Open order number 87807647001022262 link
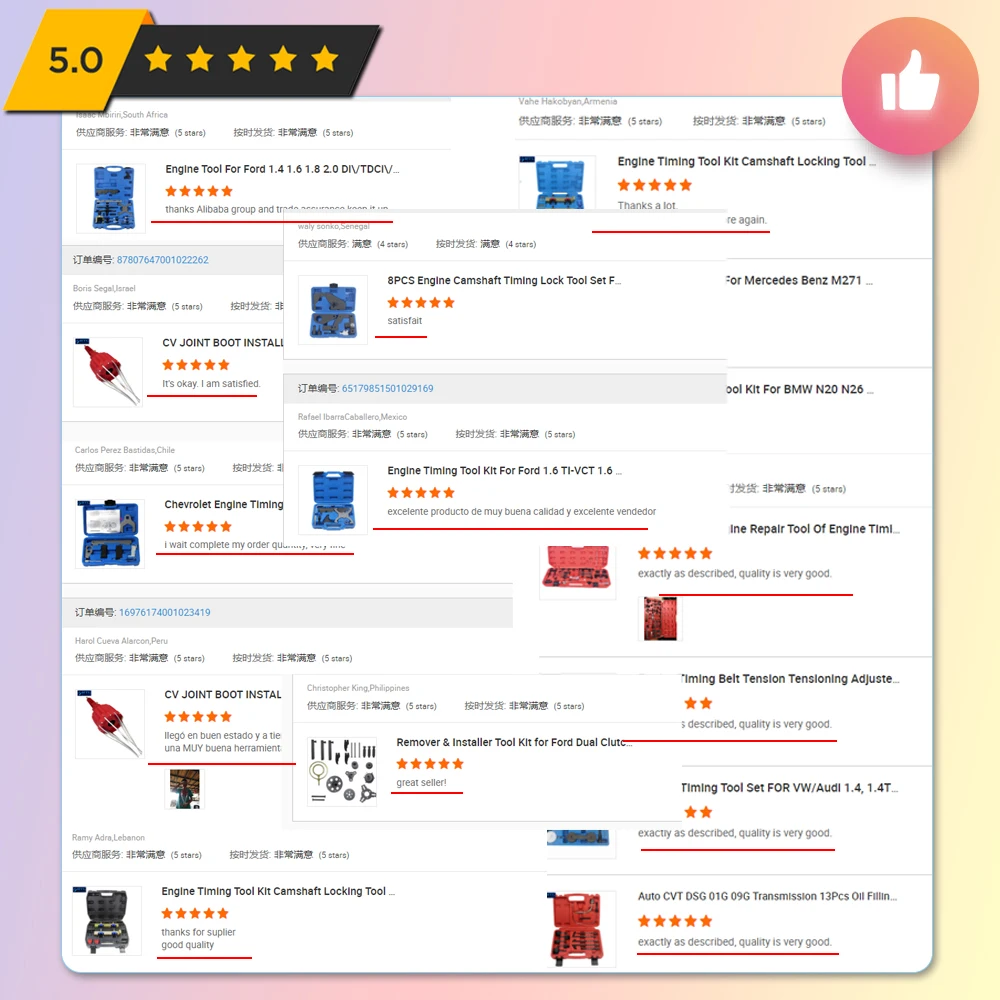Viewport: 1000px width, 1000px height. tap(162, 260)
